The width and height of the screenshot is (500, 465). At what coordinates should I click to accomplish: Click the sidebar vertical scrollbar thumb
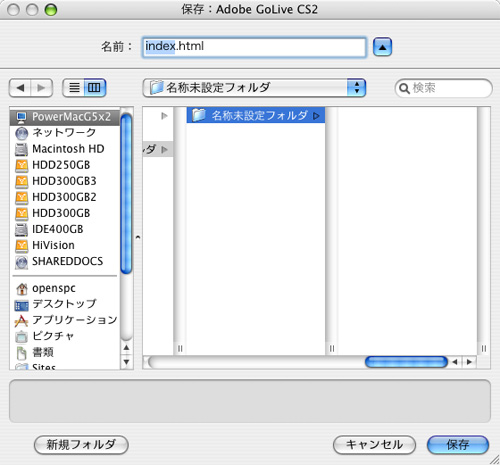126,194
